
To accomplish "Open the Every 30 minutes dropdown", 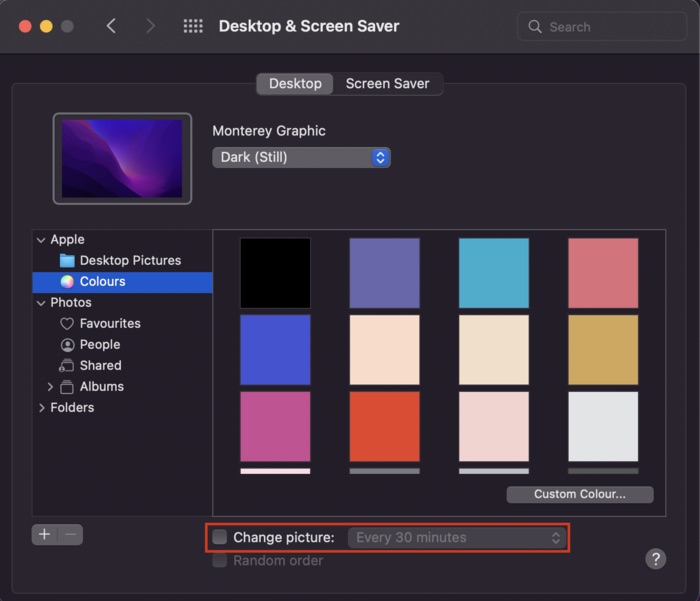I will (x=457, y=538).
